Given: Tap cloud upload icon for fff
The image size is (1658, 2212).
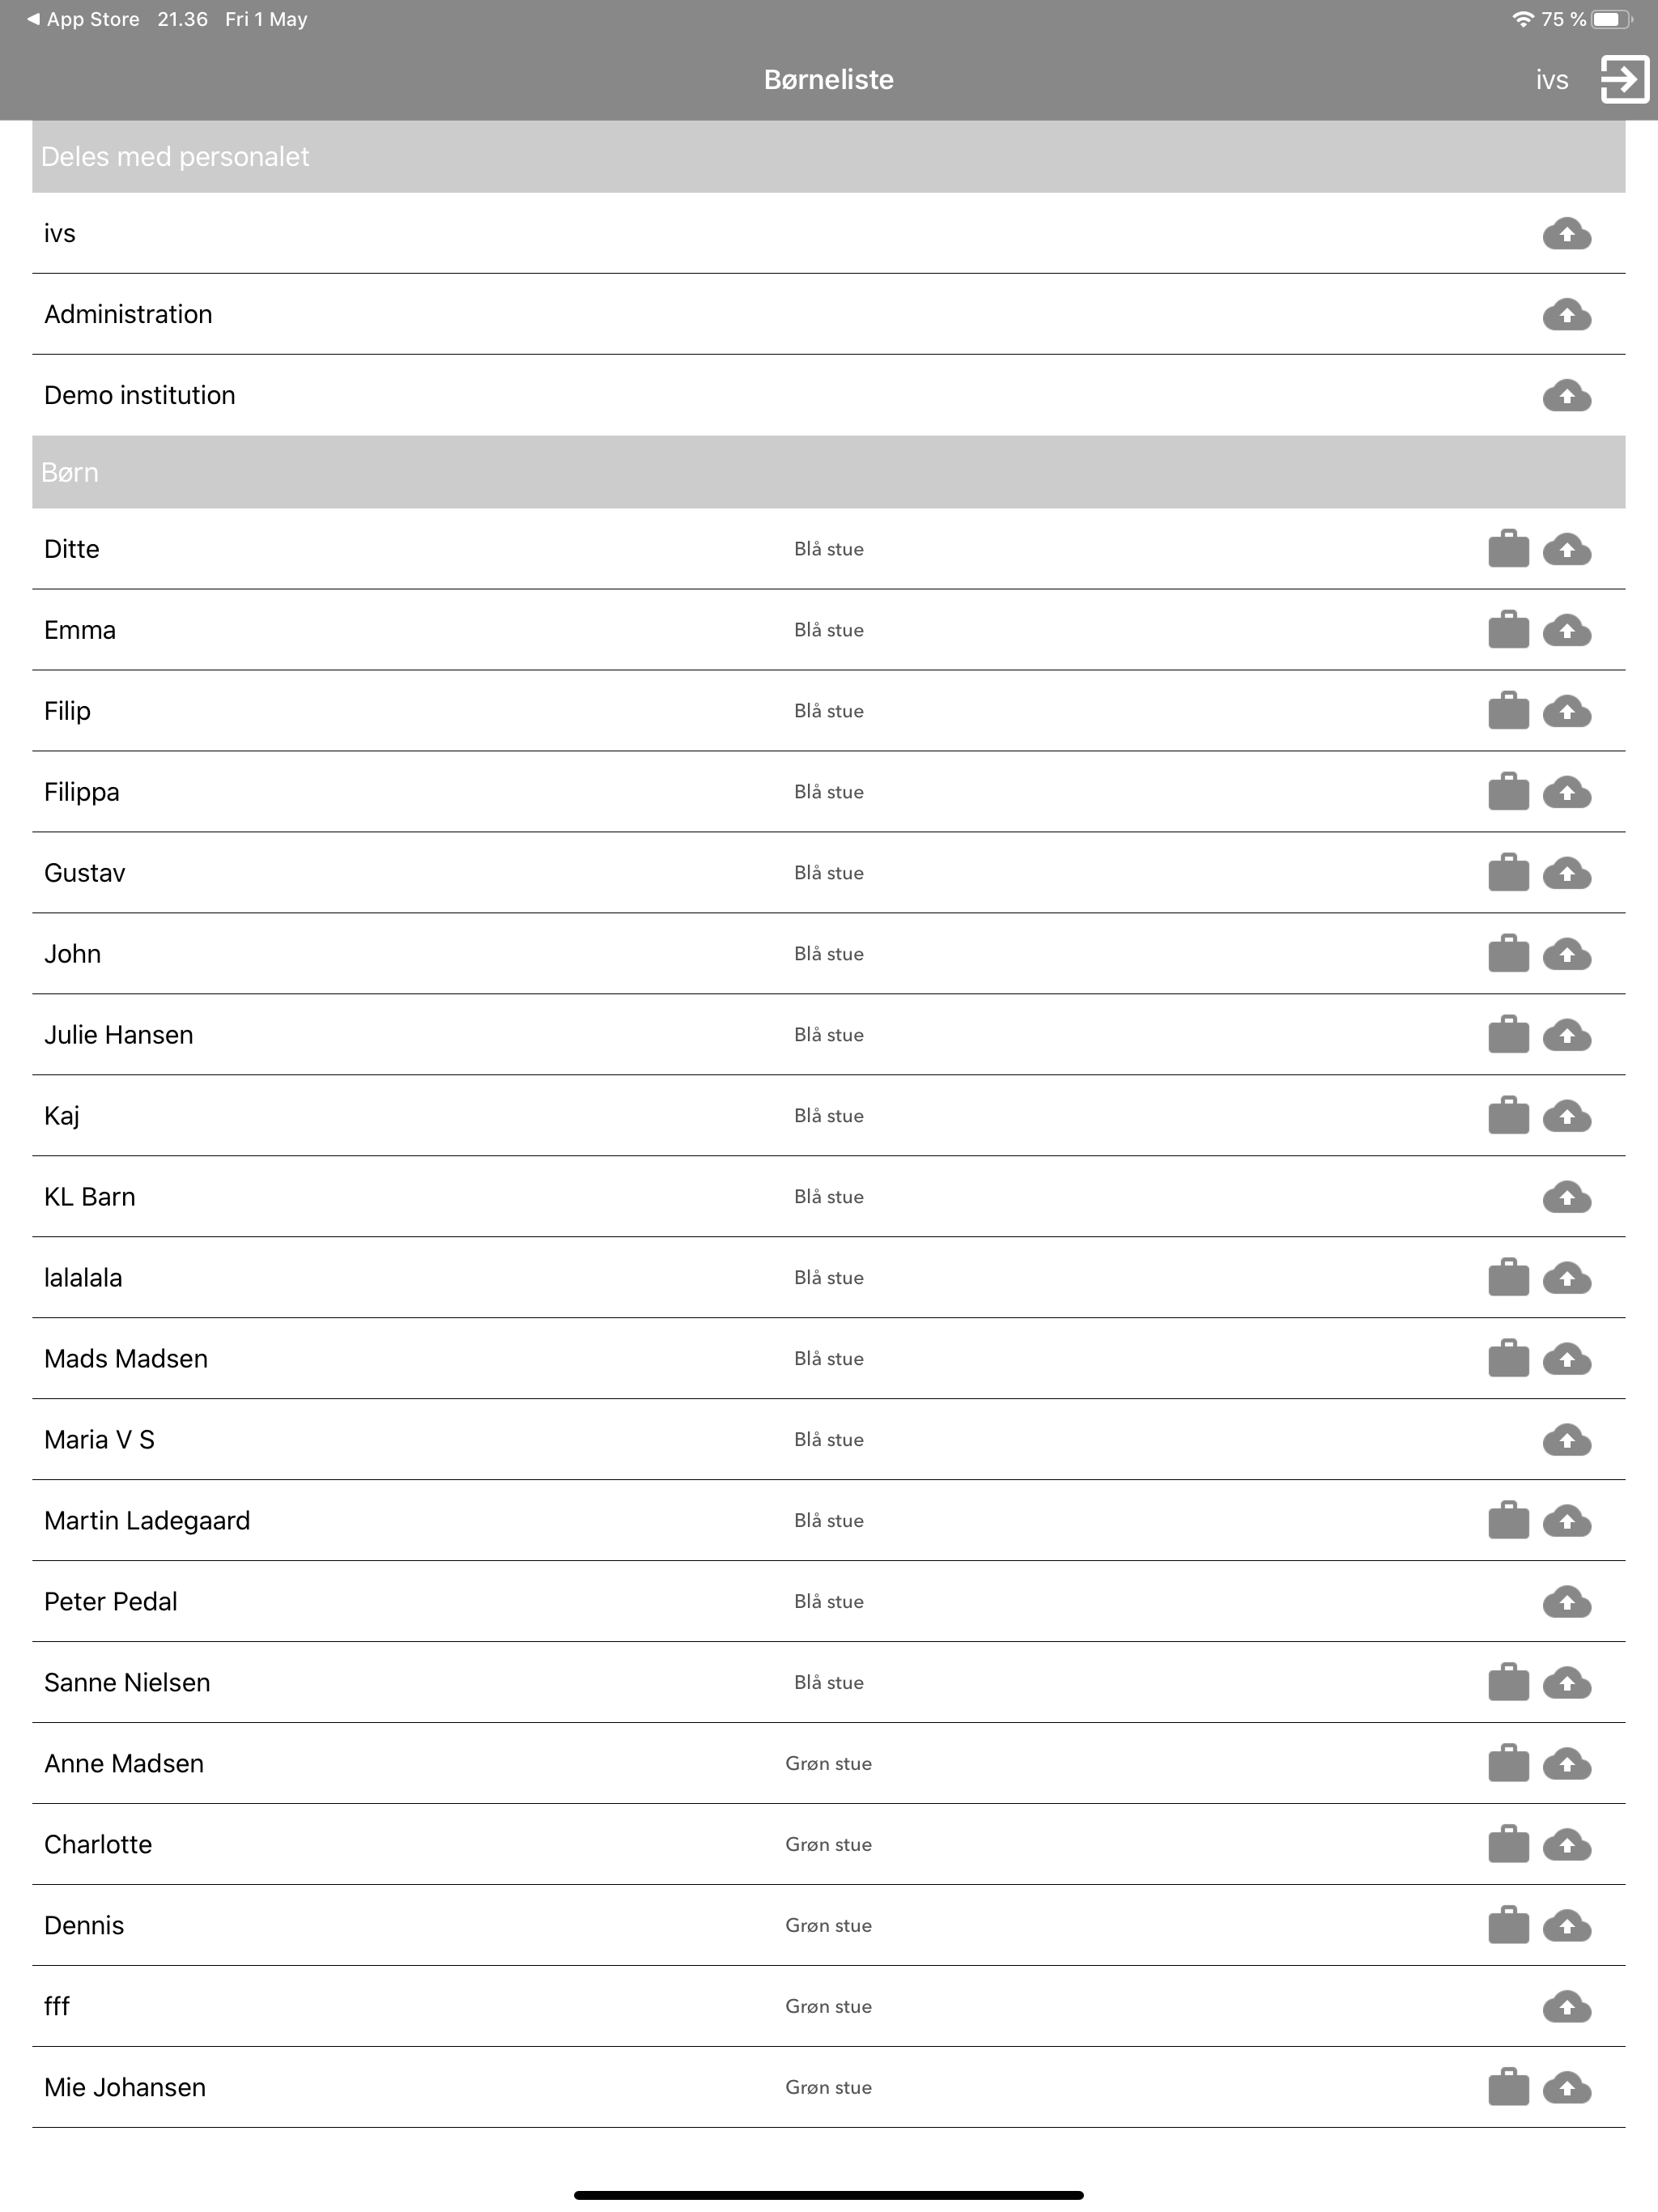Looking at the screenshot, I should point(1567,2007).
